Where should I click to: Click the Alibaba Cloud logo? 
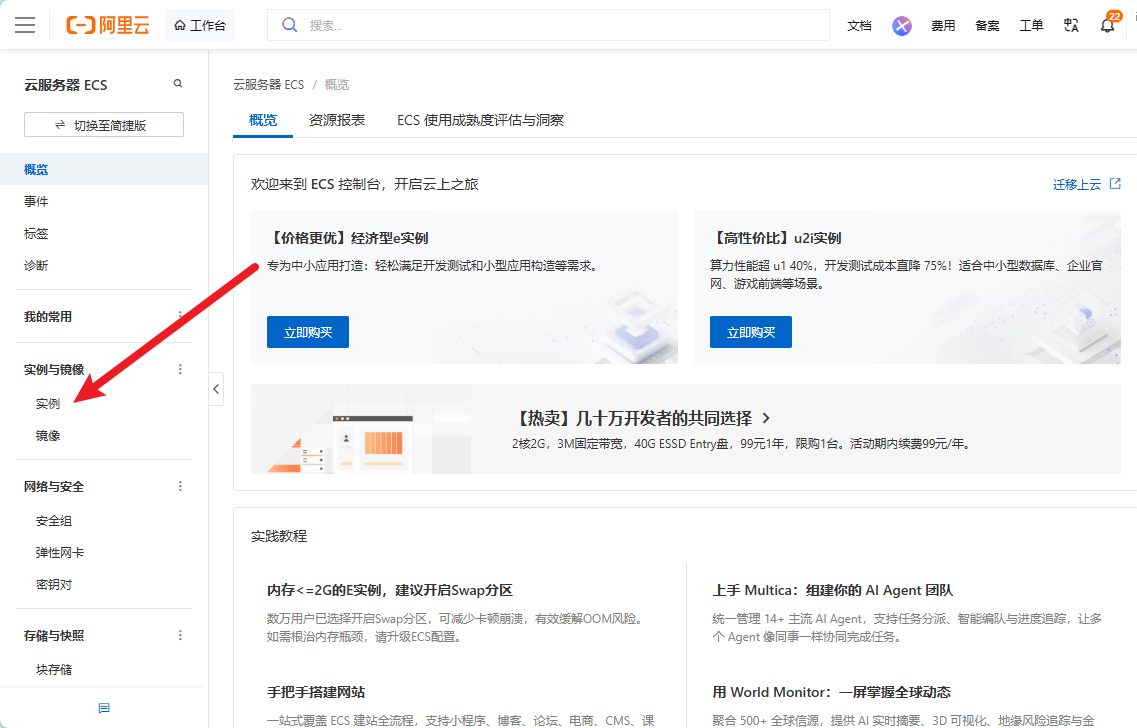(x=108, y=25)
